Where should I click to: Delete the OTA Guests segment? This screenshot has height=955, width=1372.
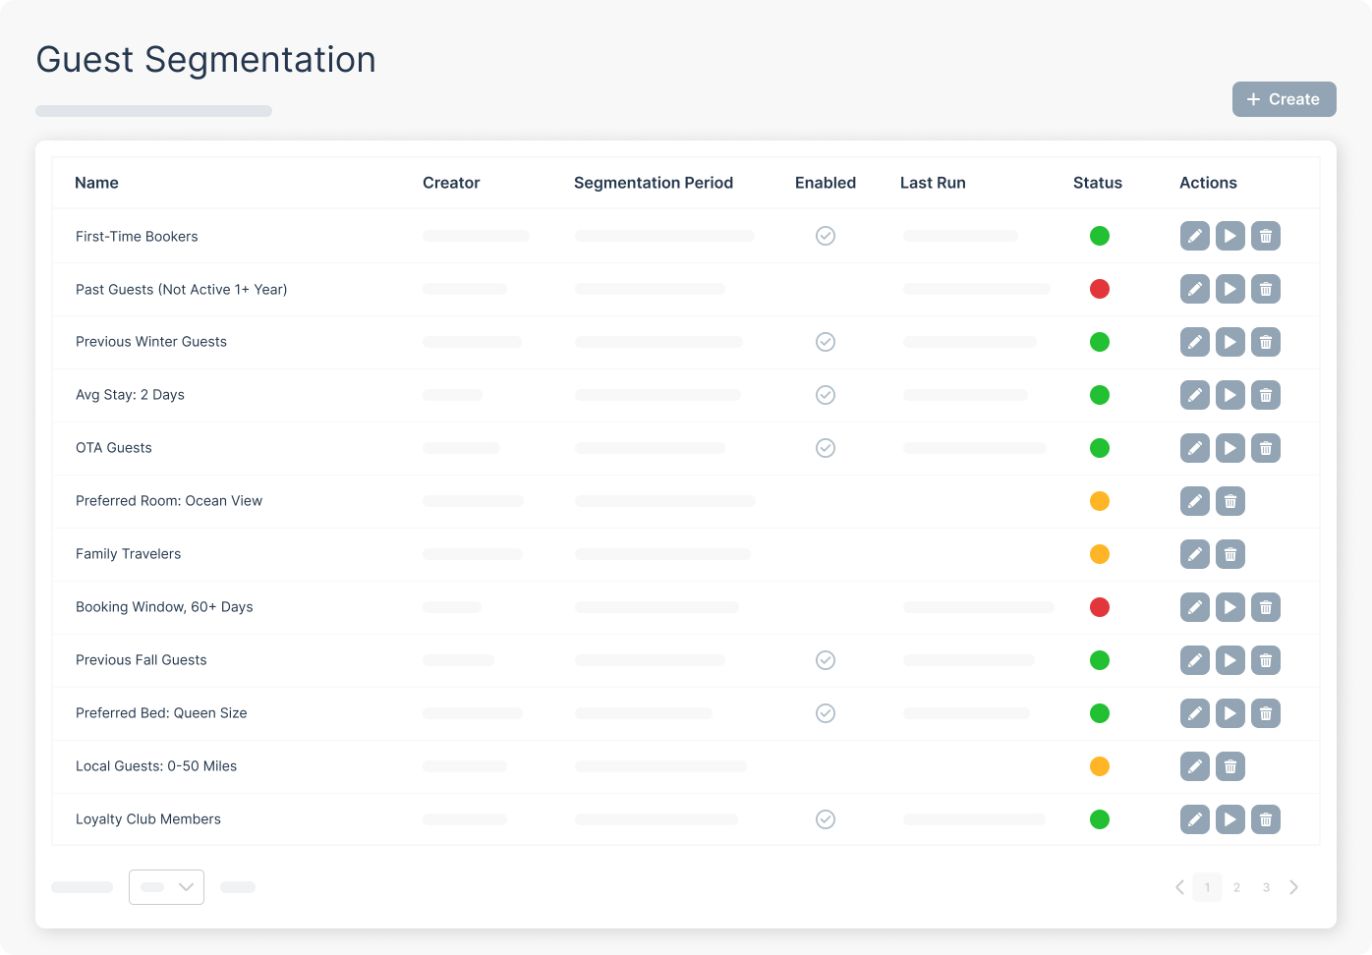point(1265,448)
